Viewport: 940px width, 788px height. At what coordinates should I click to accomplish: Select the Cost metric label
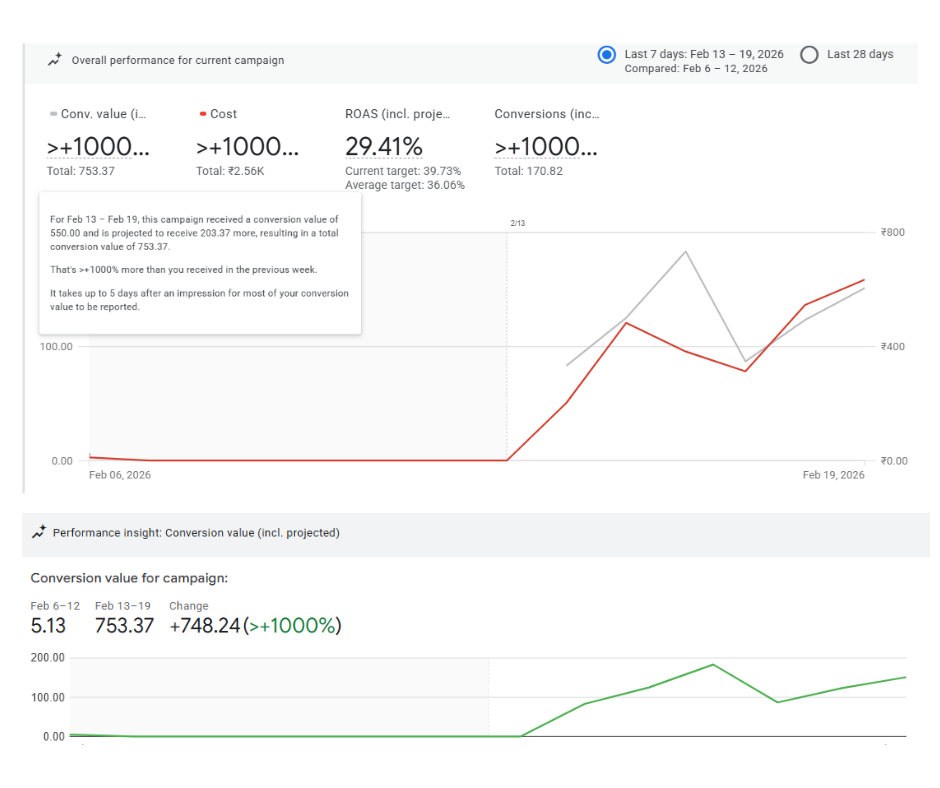click(x=223, y=114)
